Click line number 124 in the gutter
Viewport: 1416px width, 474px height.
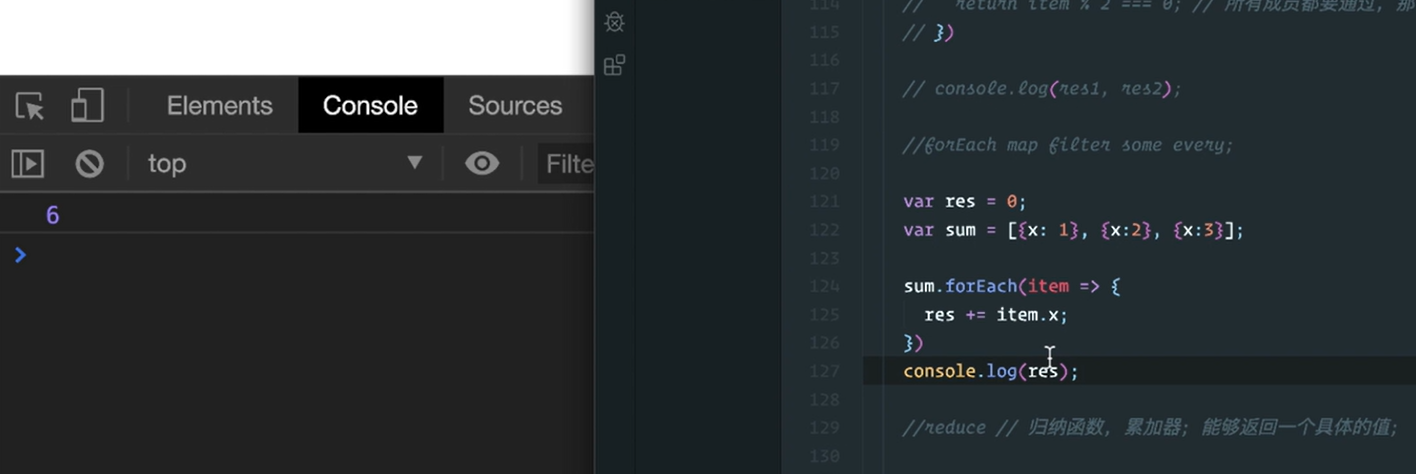tap(825, 286)
